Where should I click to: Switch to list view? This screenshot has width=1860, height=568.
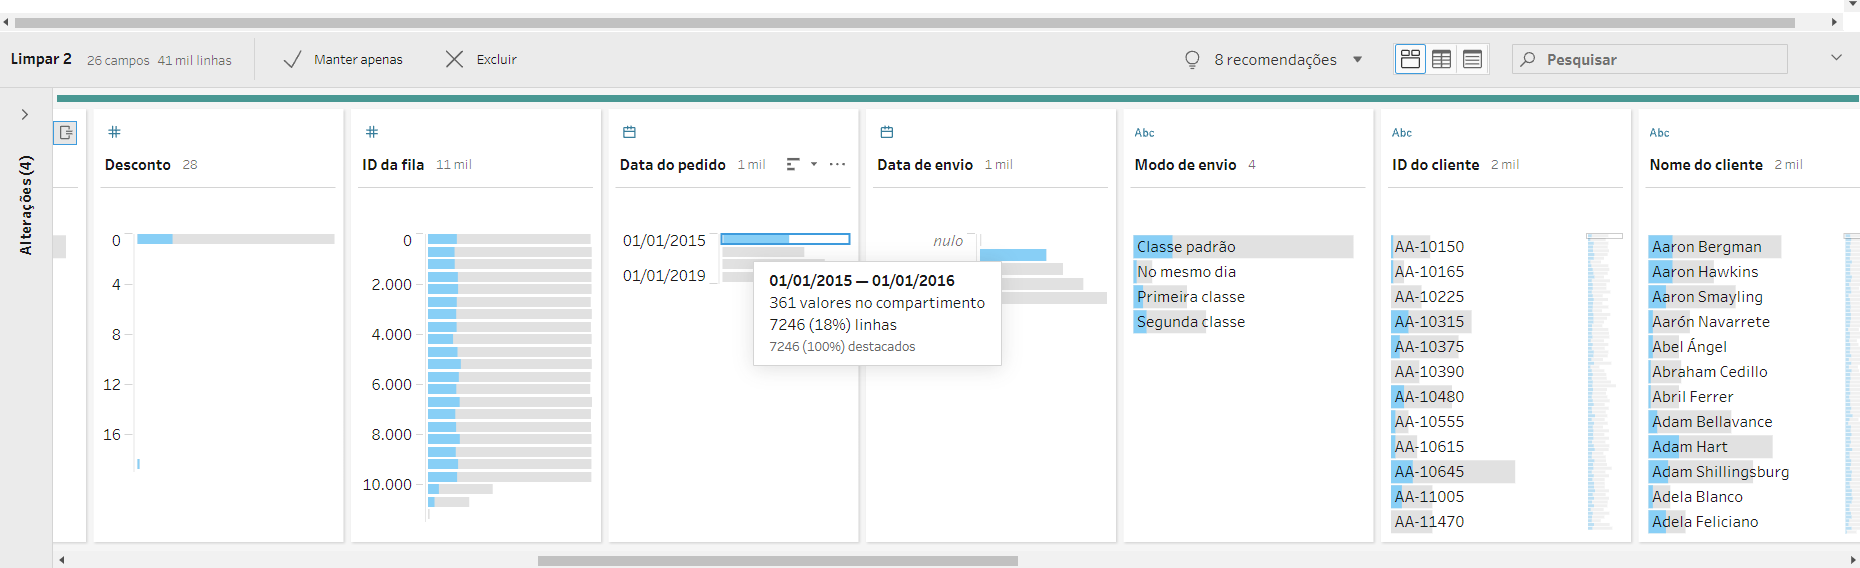[1472, 59]
